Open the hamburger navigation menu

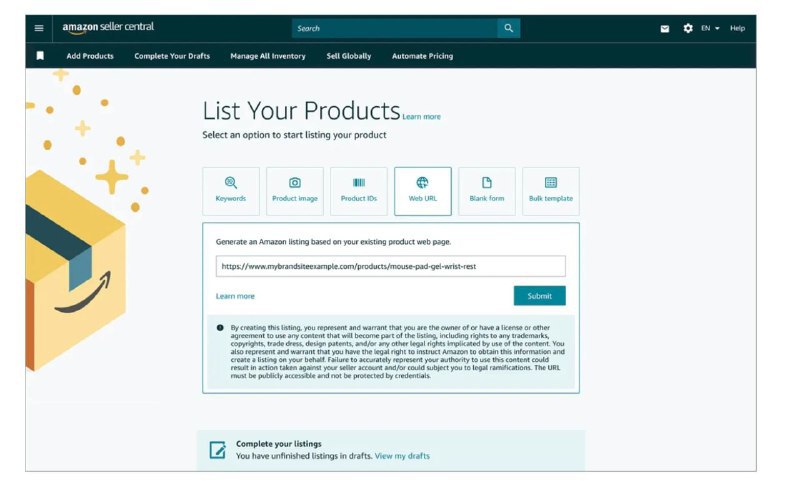click(39, 28)
